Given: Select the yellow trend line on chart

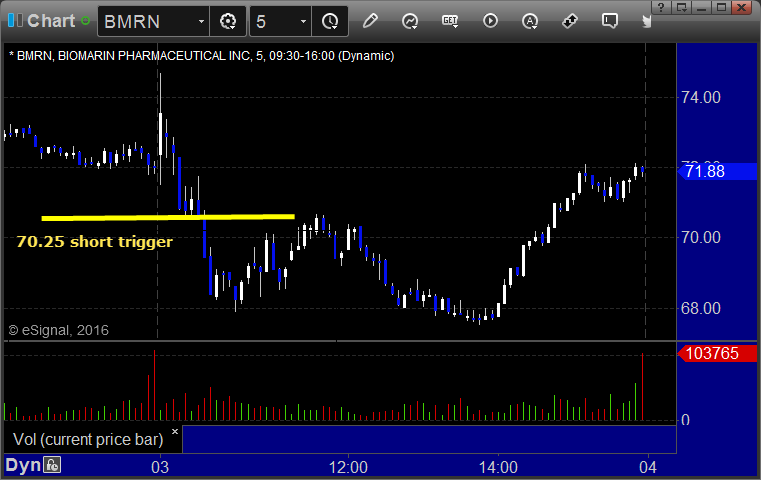Looking at the screenshot, I should (x=168, y=217).
